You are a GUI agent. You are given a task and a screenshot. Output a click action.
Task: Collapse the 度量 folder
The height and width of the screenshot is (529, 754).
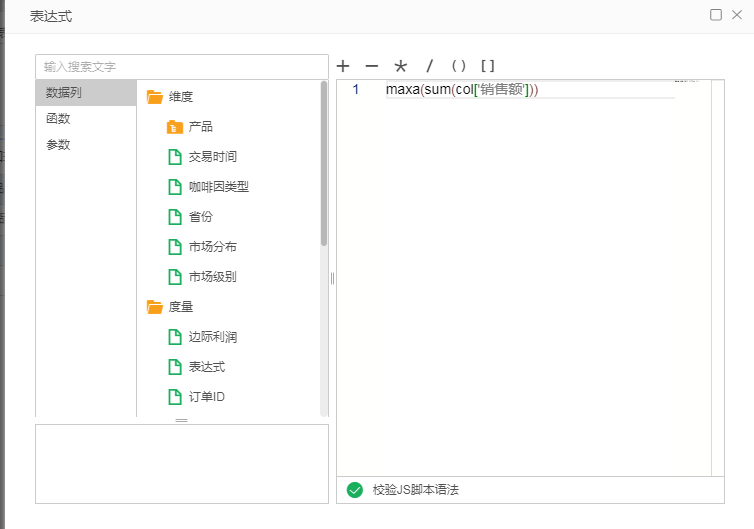(x=155, y=307)
